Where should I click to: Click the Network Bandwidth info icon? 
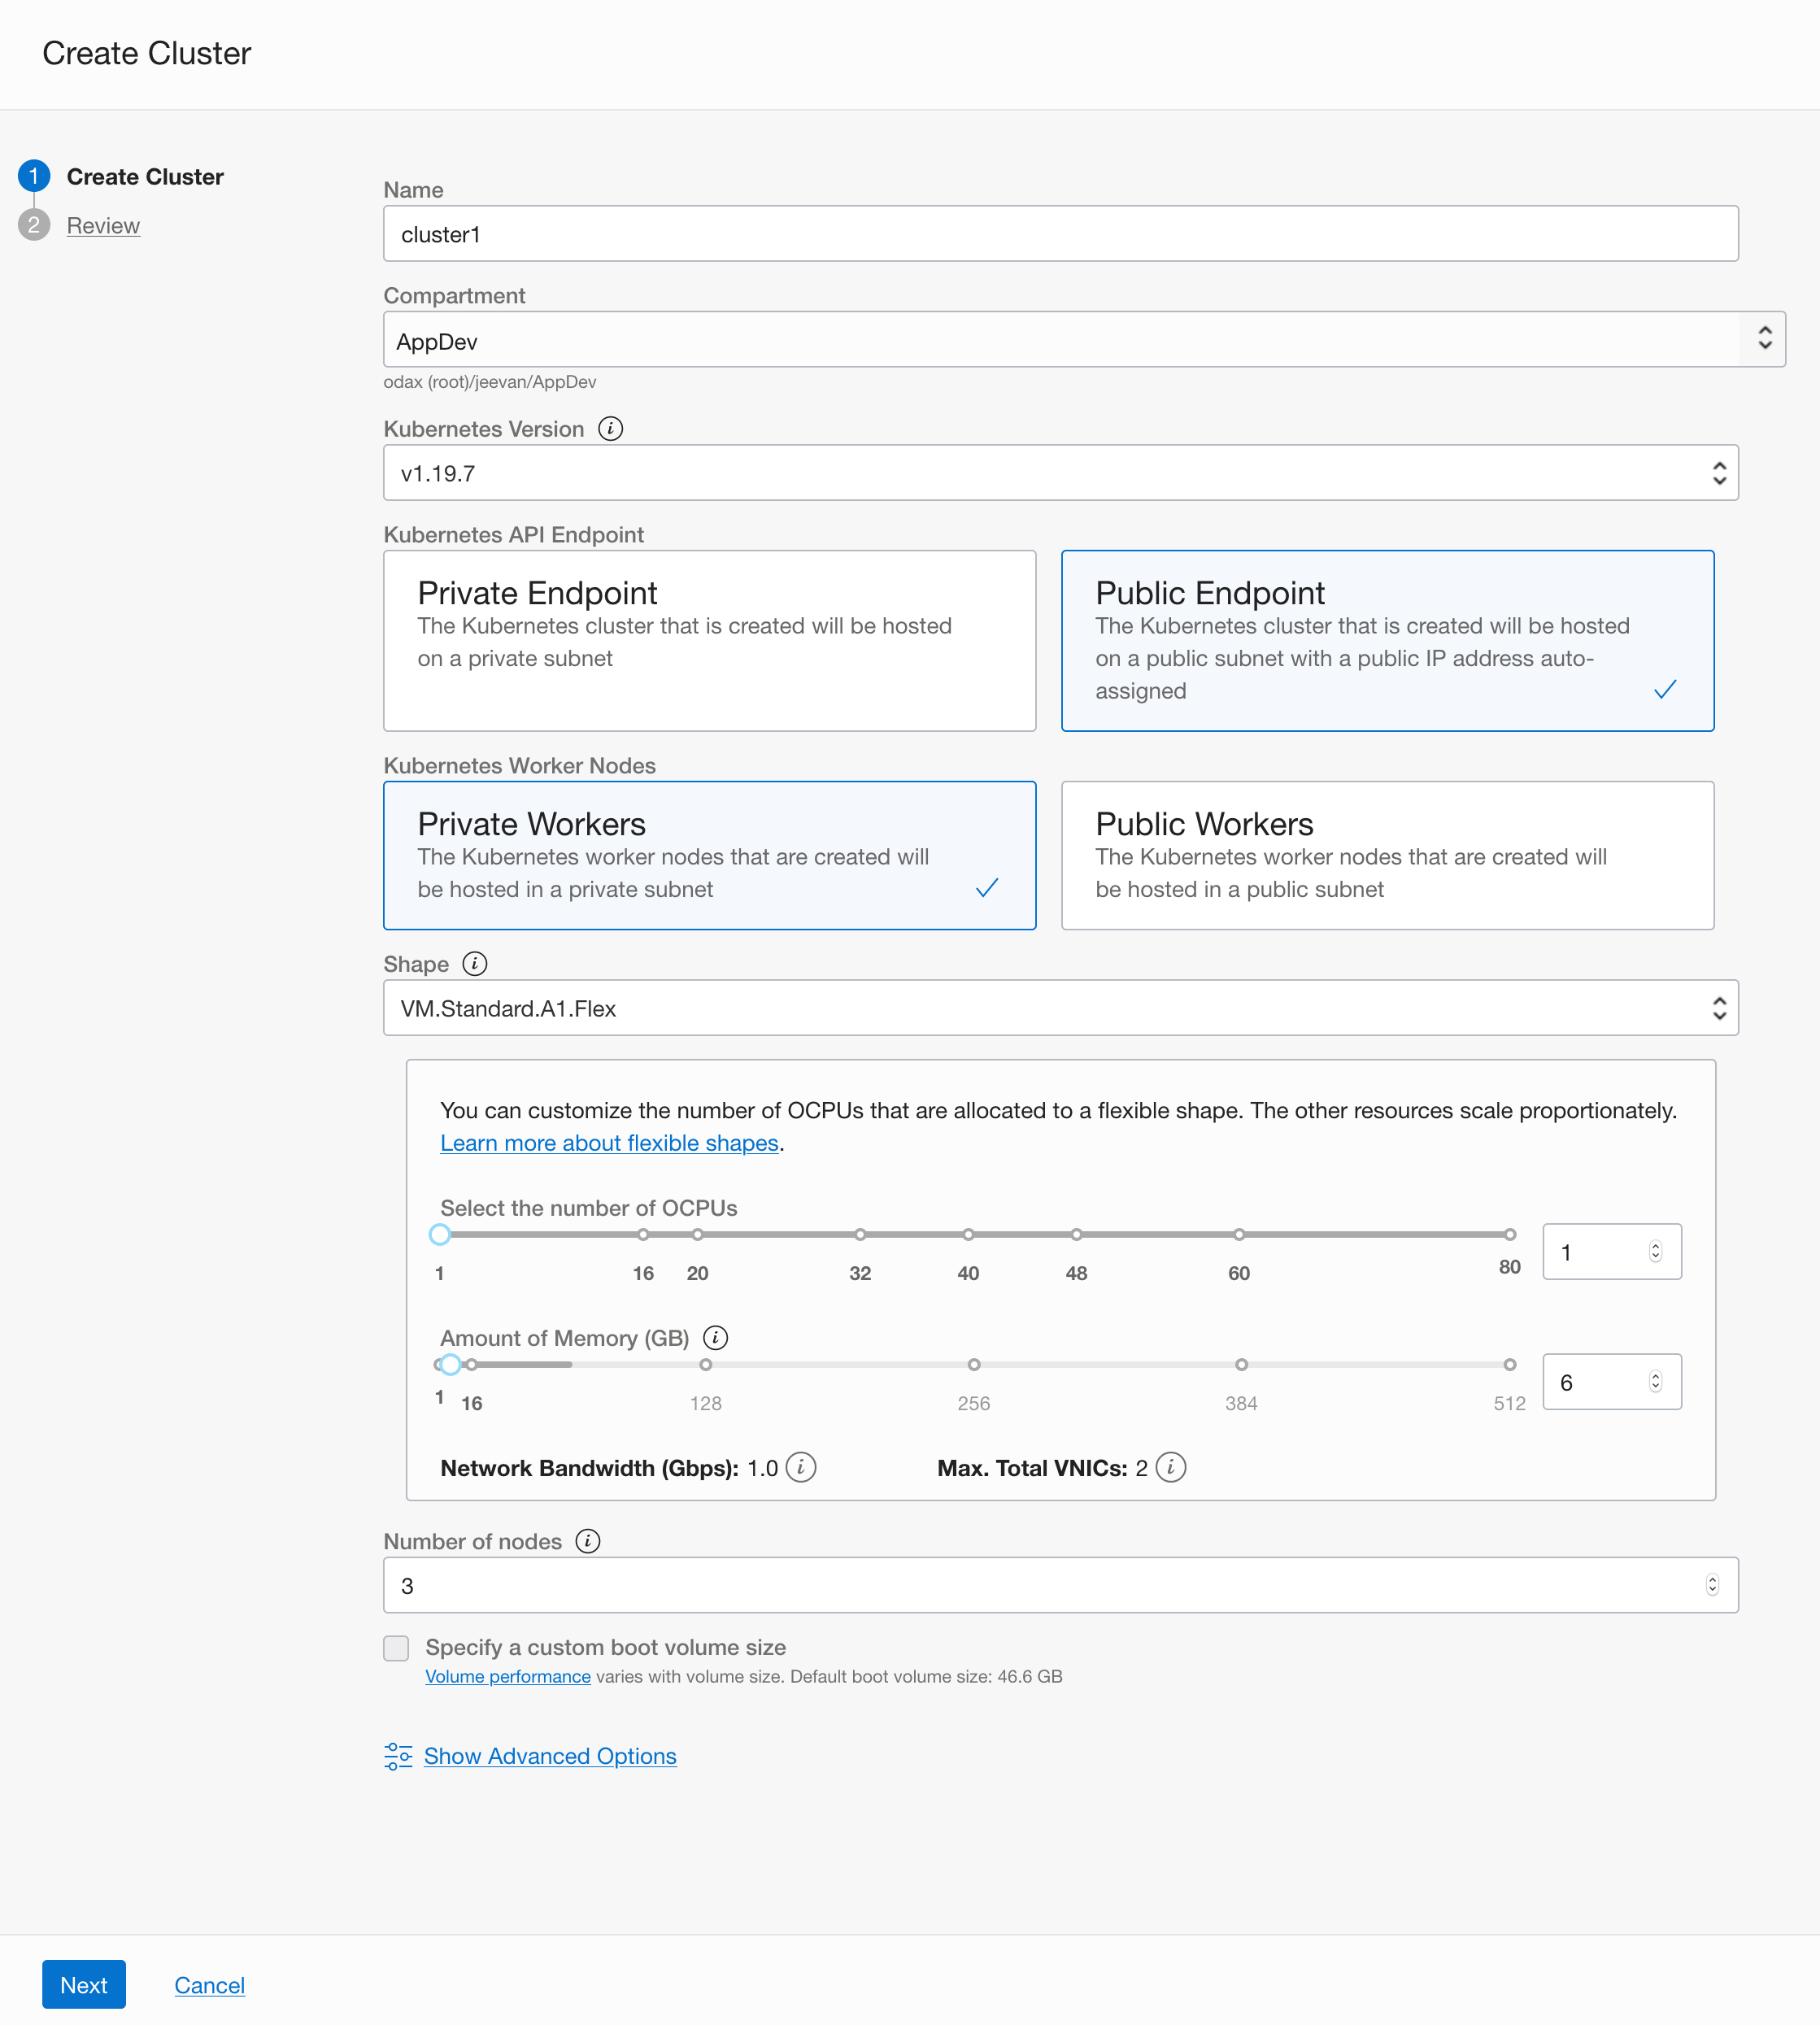coord(800,1468)
